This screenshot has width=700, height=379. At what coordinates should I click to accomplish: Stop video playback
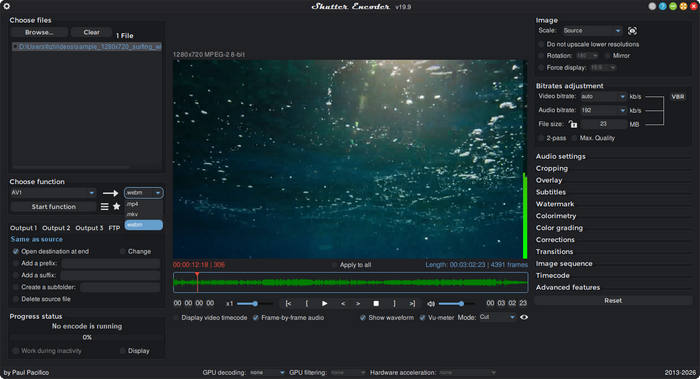[x=376, y=304]
